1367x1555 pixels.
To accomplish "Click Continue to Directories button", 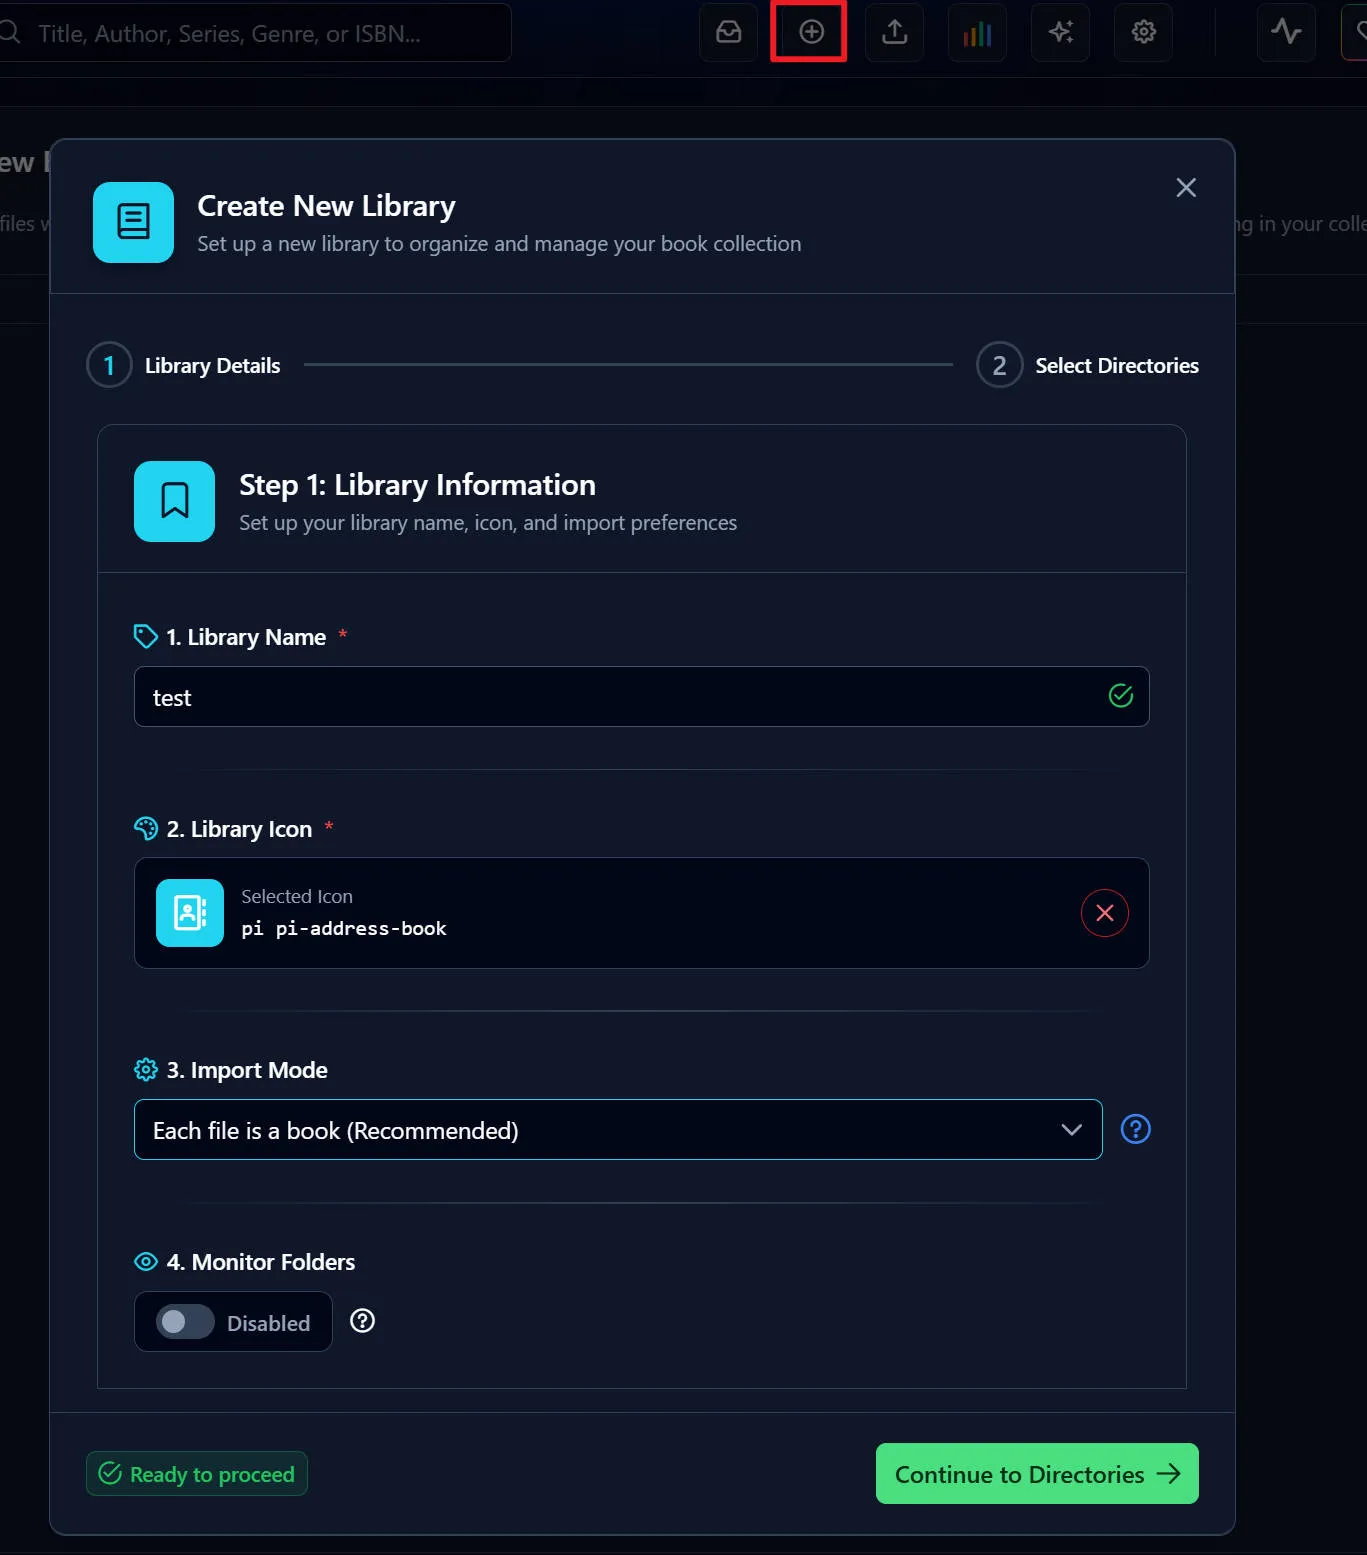I will (1036, 1473).
